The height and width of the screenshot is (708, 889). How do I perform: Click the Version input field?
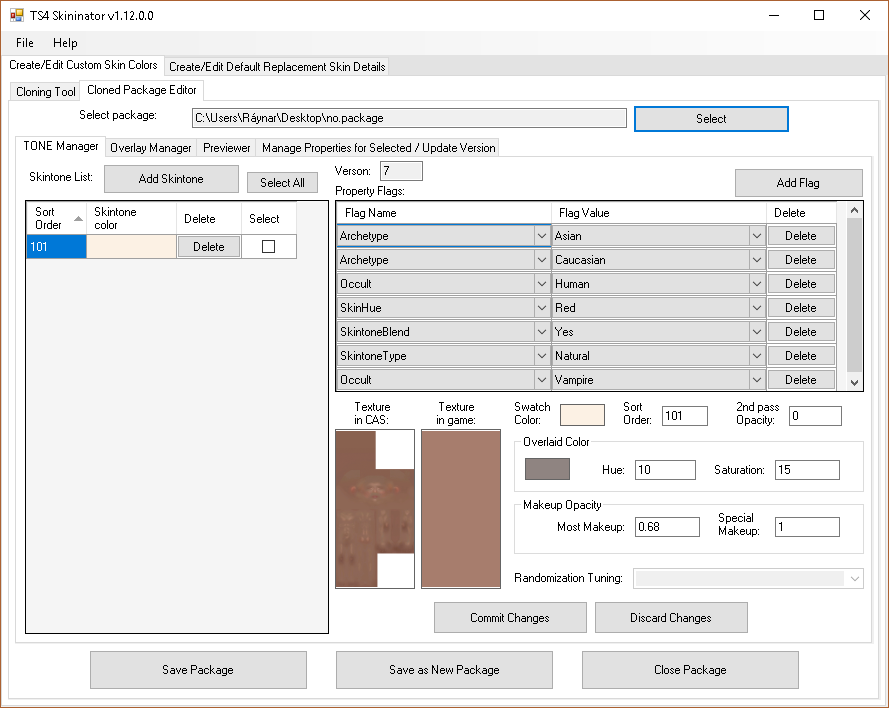(401, 171)
